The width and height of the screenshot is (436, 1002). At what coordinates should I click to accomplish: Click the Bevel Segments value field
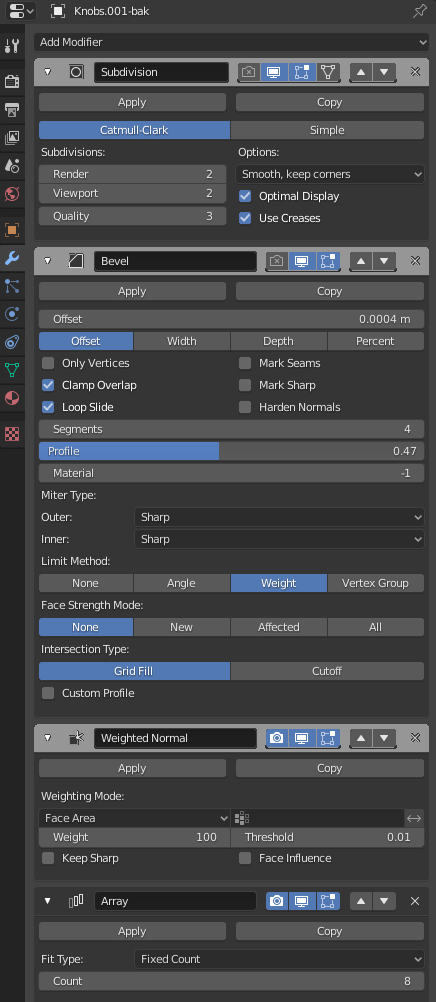231,429
